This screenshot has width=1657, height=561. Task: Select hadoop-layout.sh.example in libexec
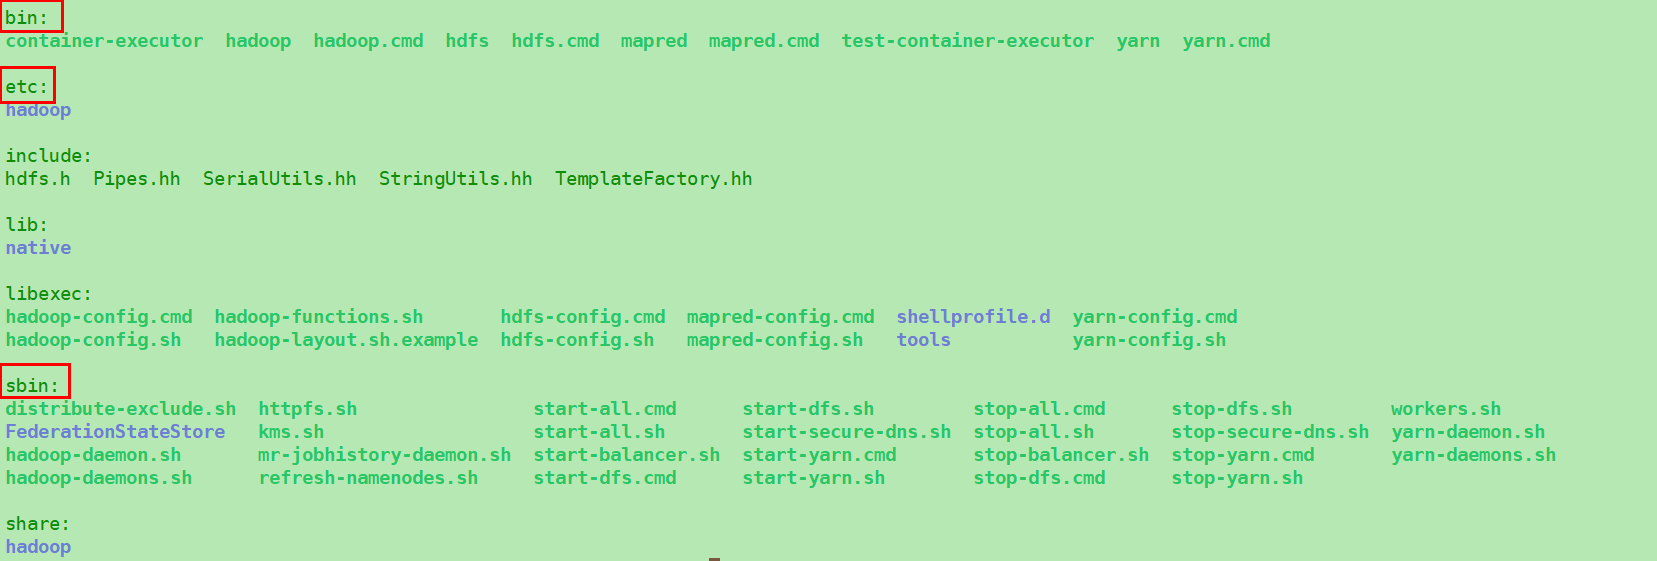click(x=346, y=340)
